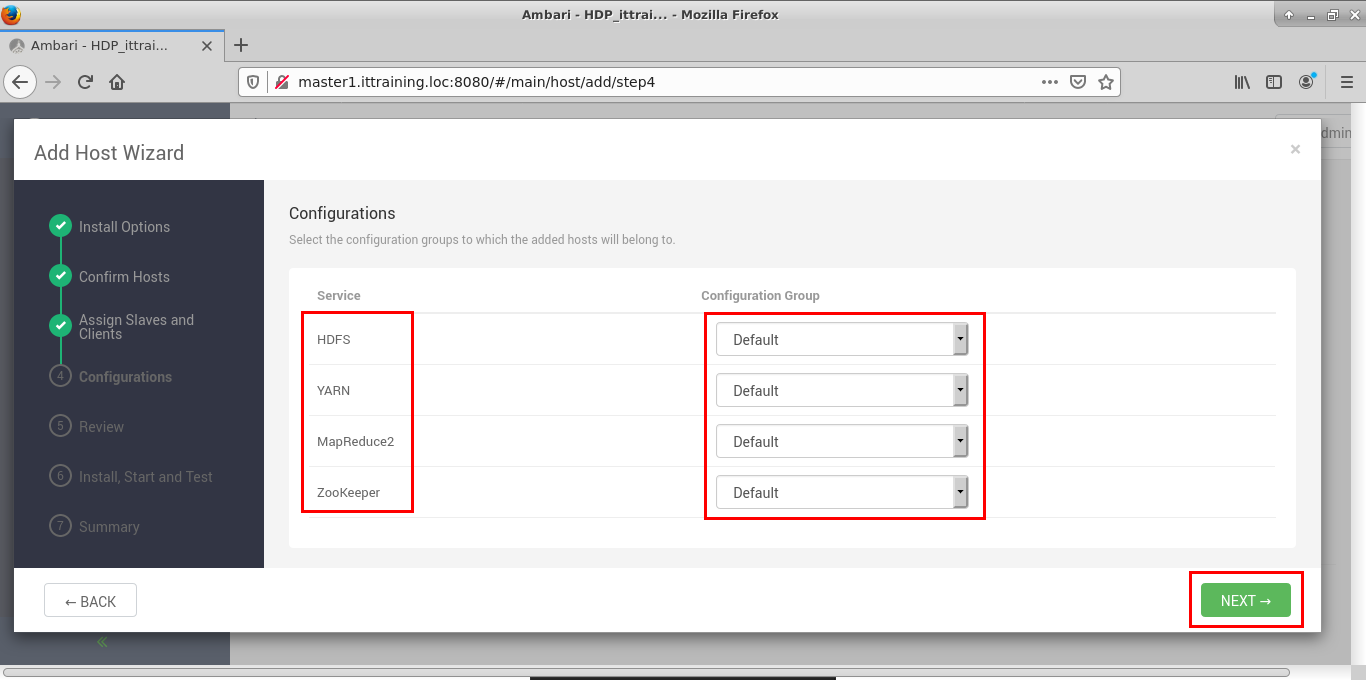This screenshot has height=680, width=1366.
Task: Expand HDFS configuration group dropdown
Action: (841, 340)
